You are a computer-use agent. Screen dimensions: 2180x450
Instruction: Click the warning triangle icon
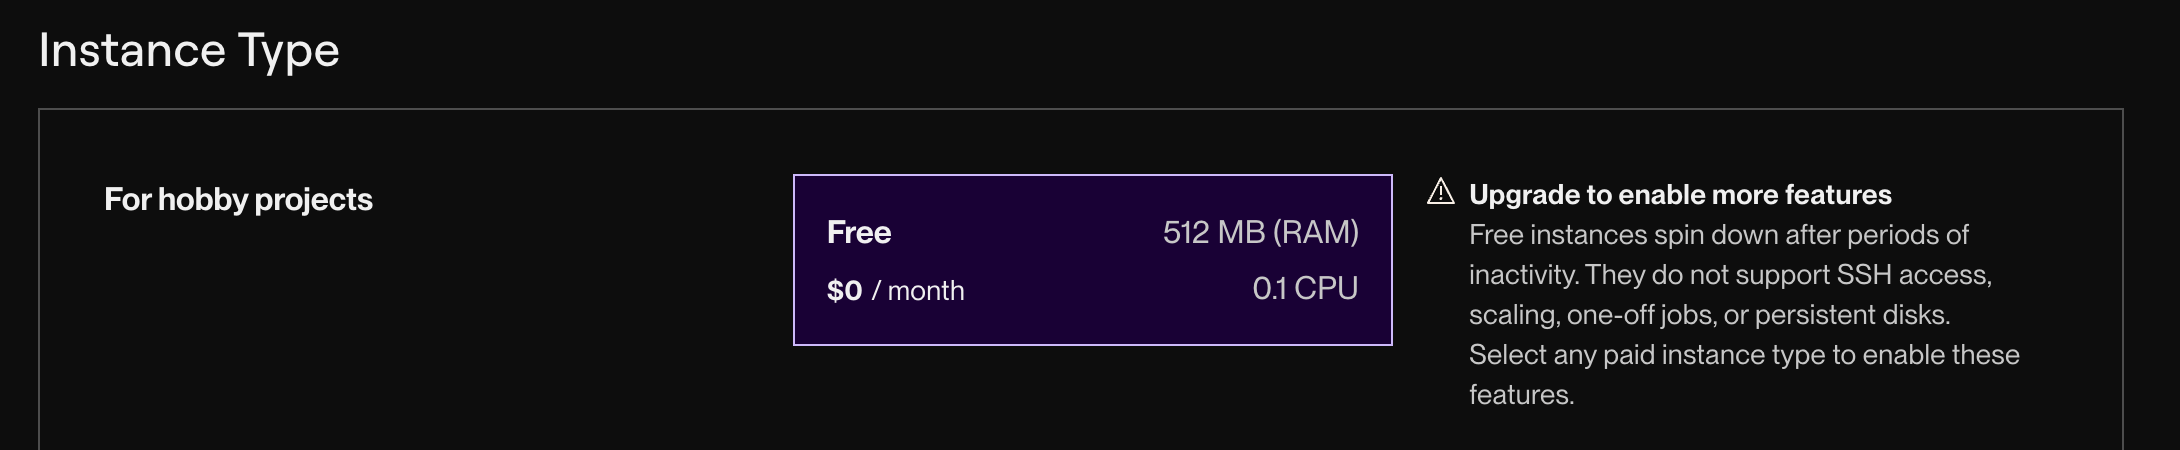point(1440,191)
